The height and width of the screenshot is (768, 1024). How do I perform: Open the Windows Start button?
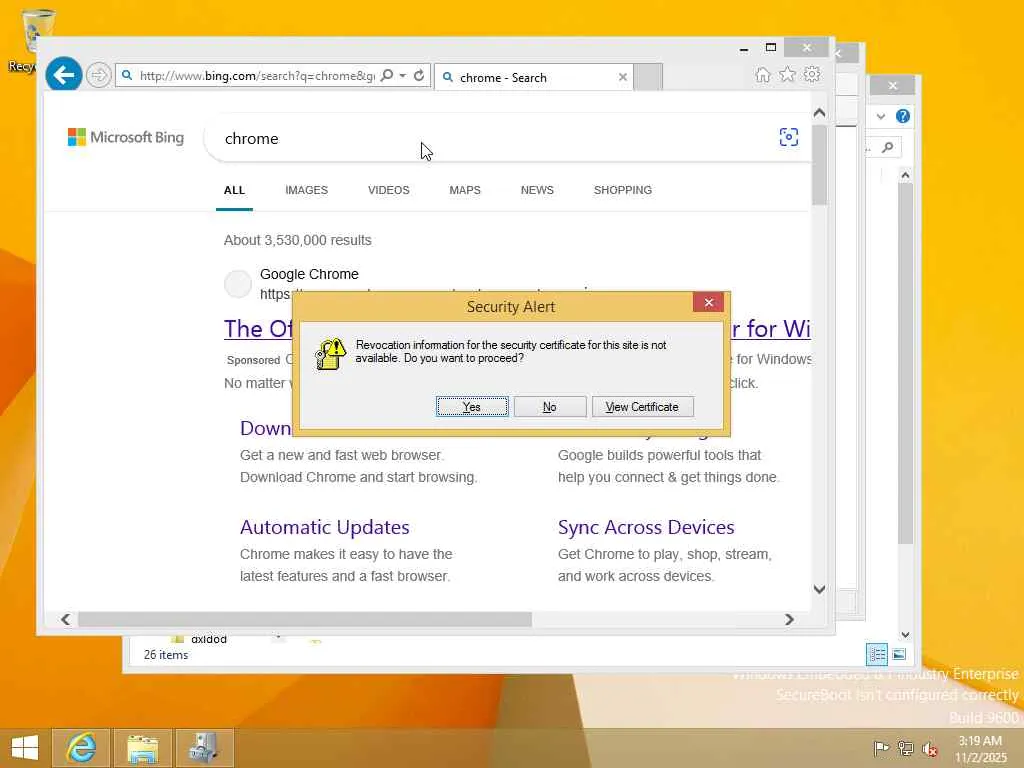click(25, 748)
